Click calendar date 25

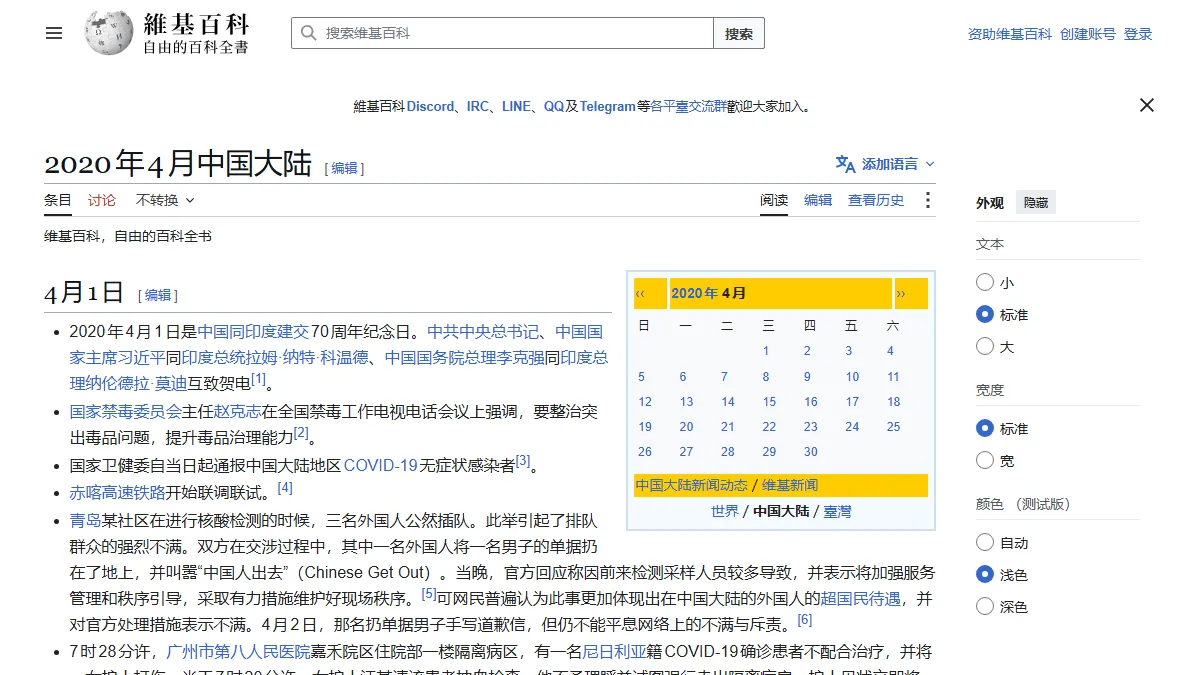click(x=894, y=427)
